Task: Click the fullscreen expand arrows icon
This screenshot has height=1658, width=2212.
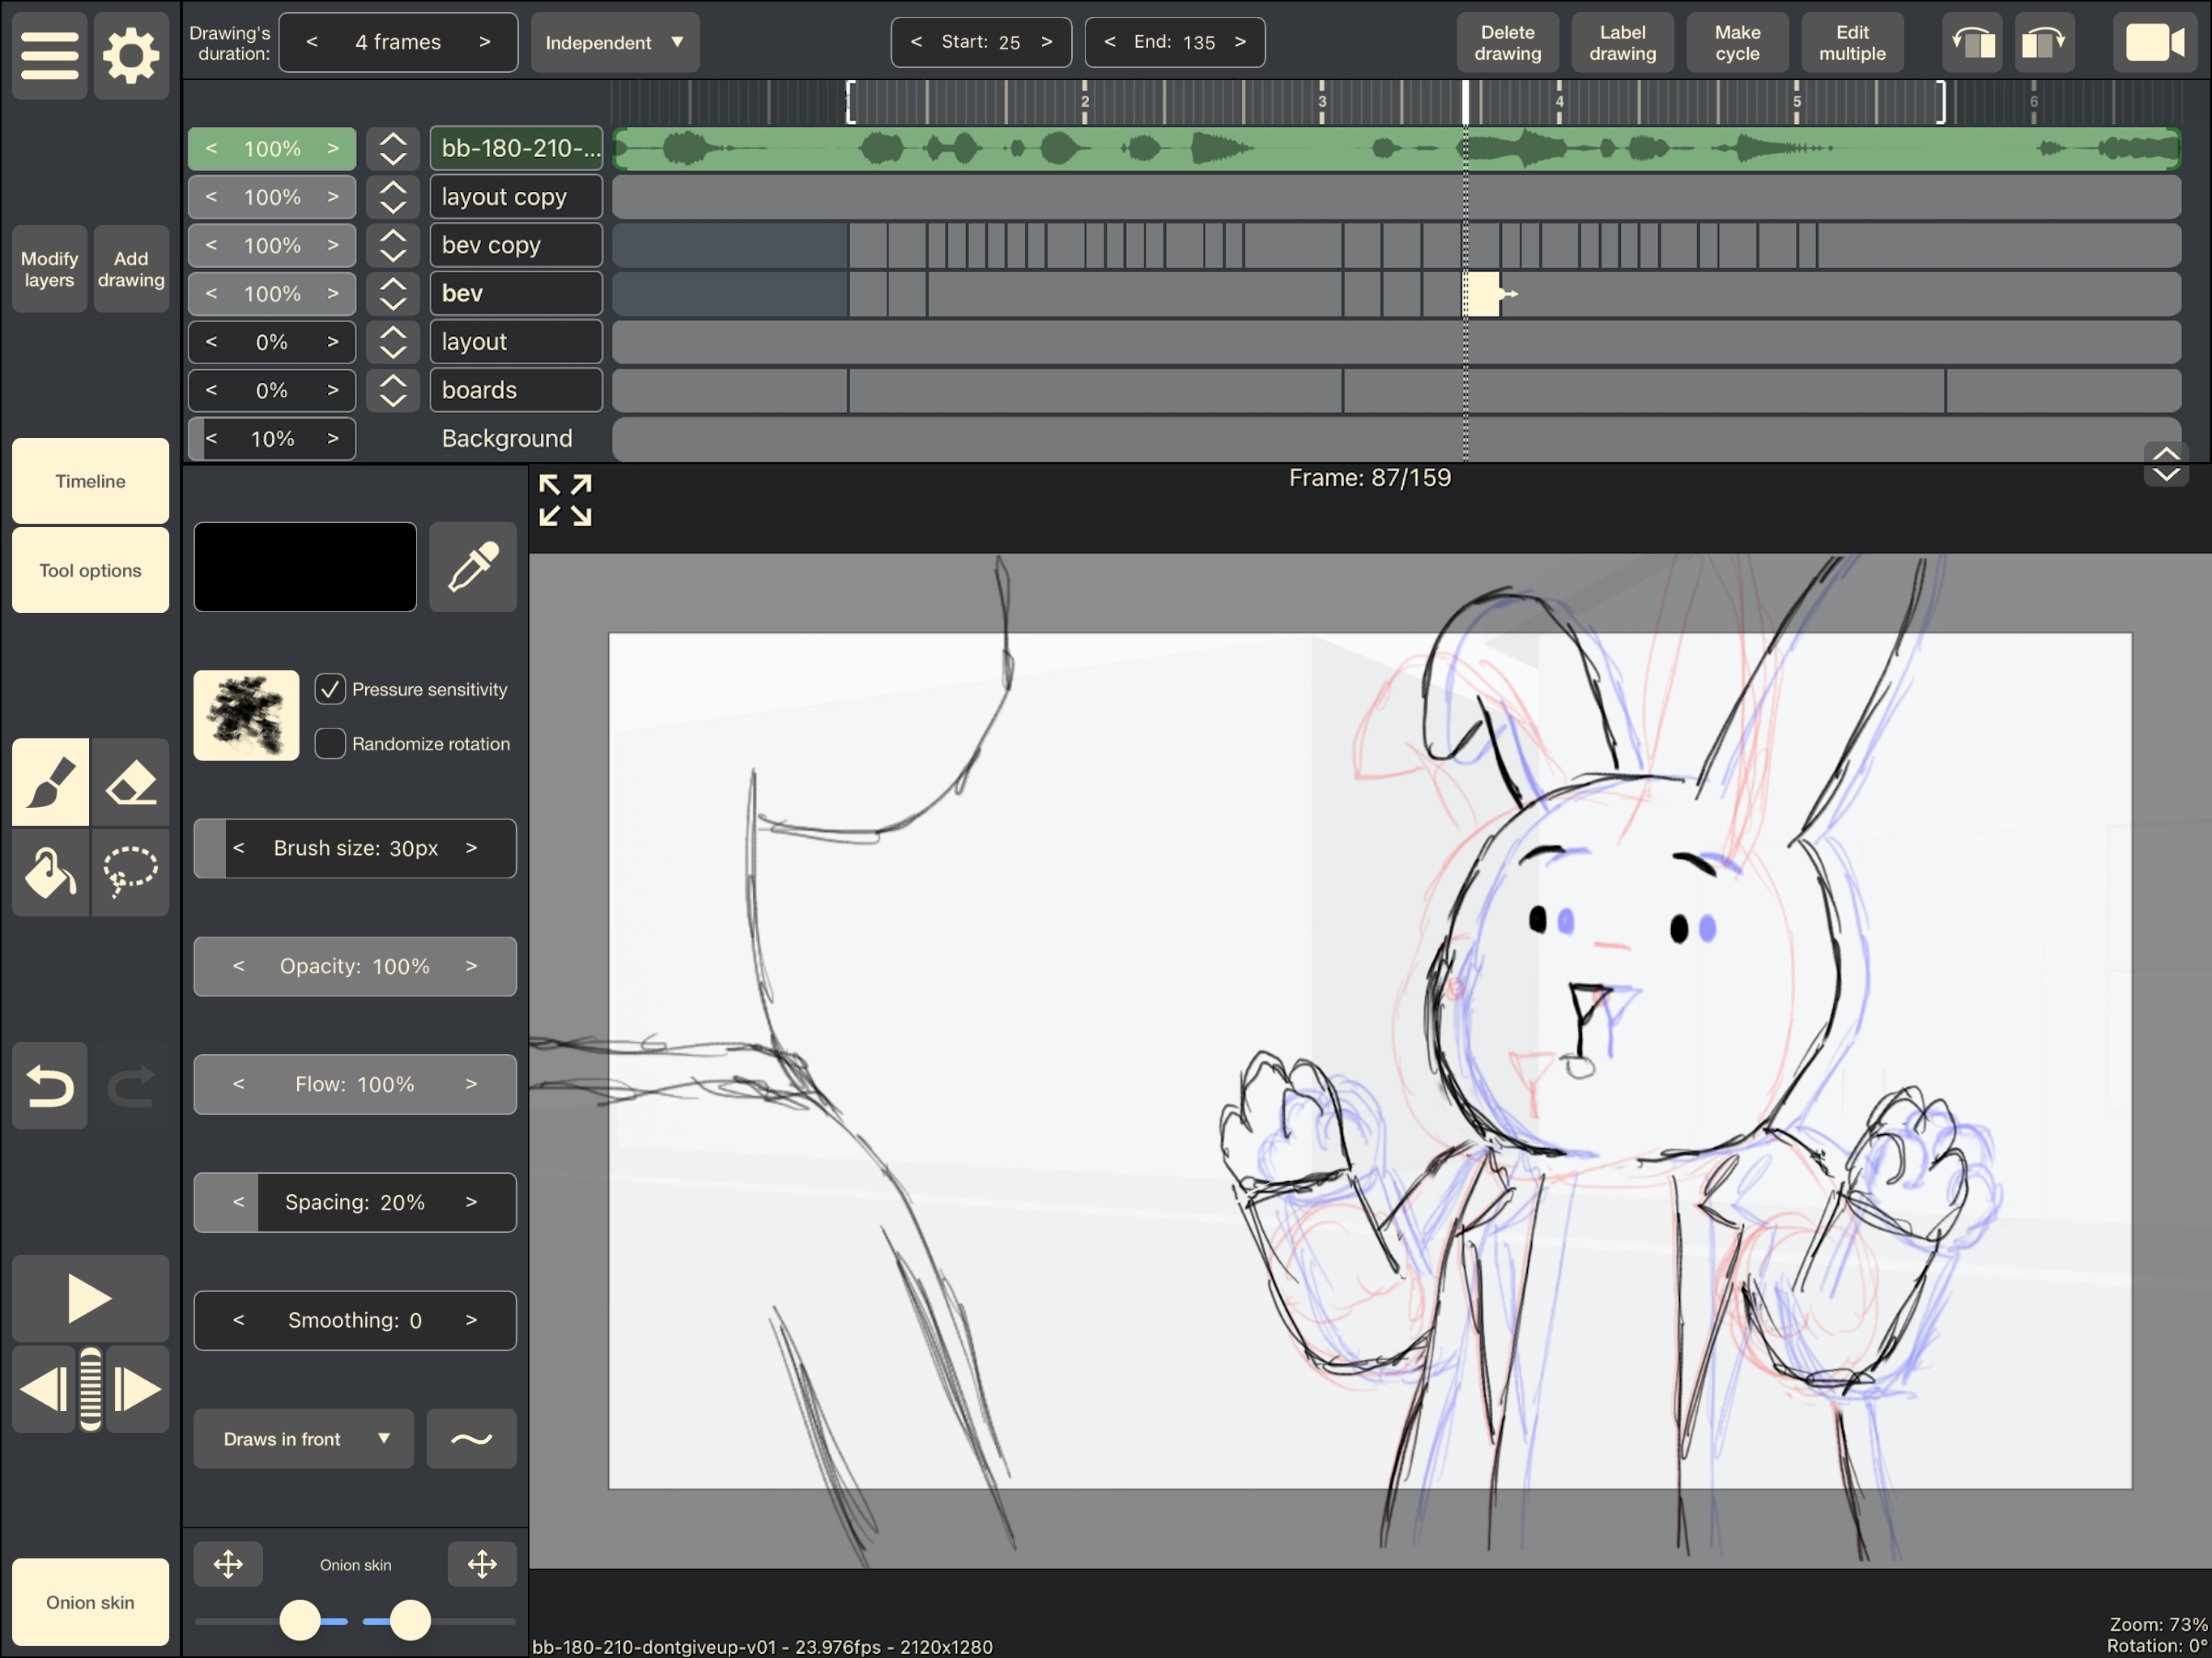Action: [x=565, y=500]
